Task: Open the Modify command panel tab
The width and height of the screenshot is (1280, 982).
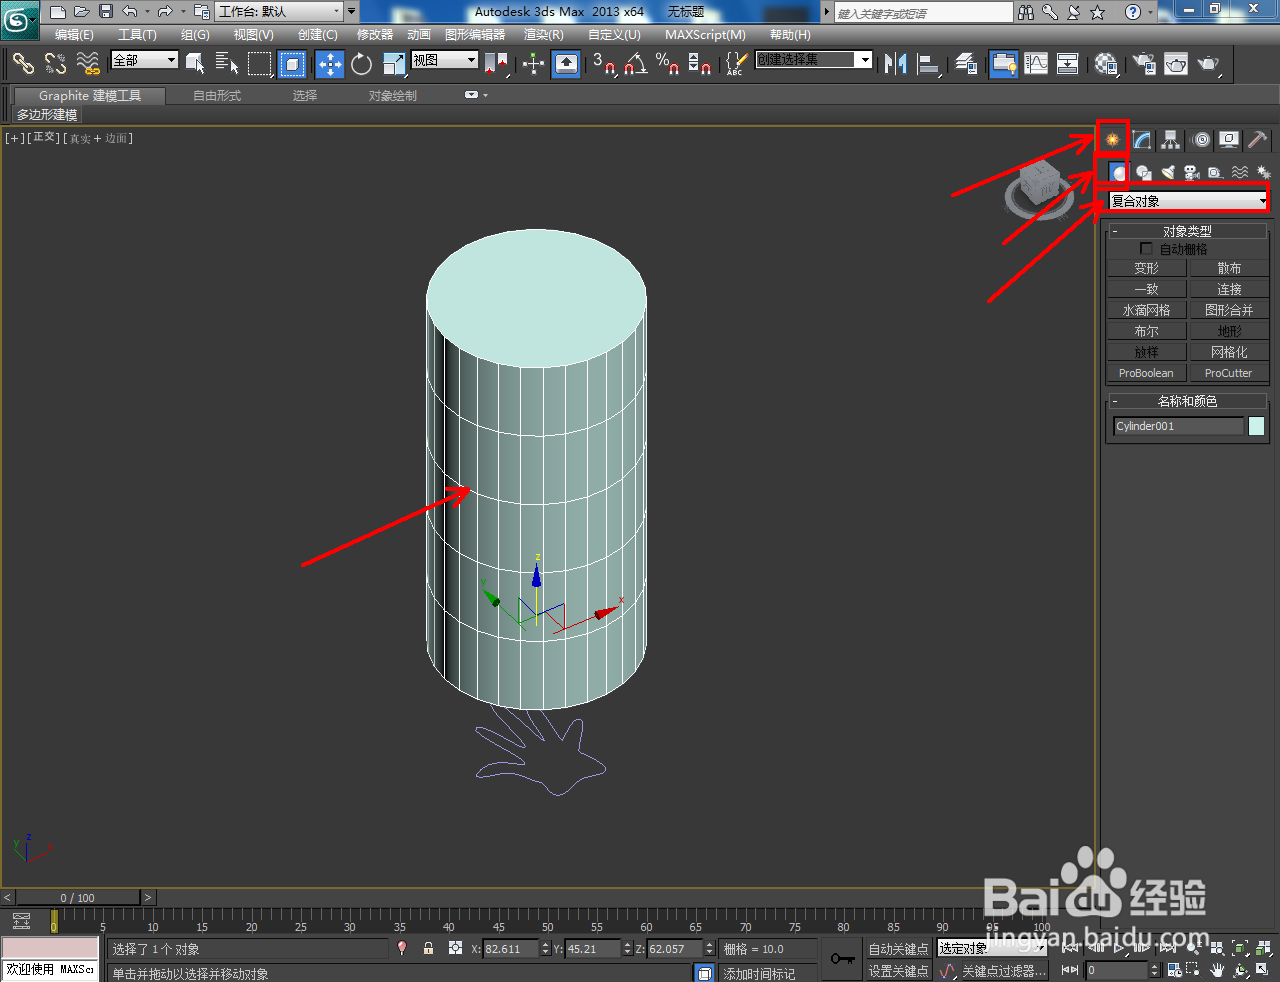Action: click(1142, 140)
